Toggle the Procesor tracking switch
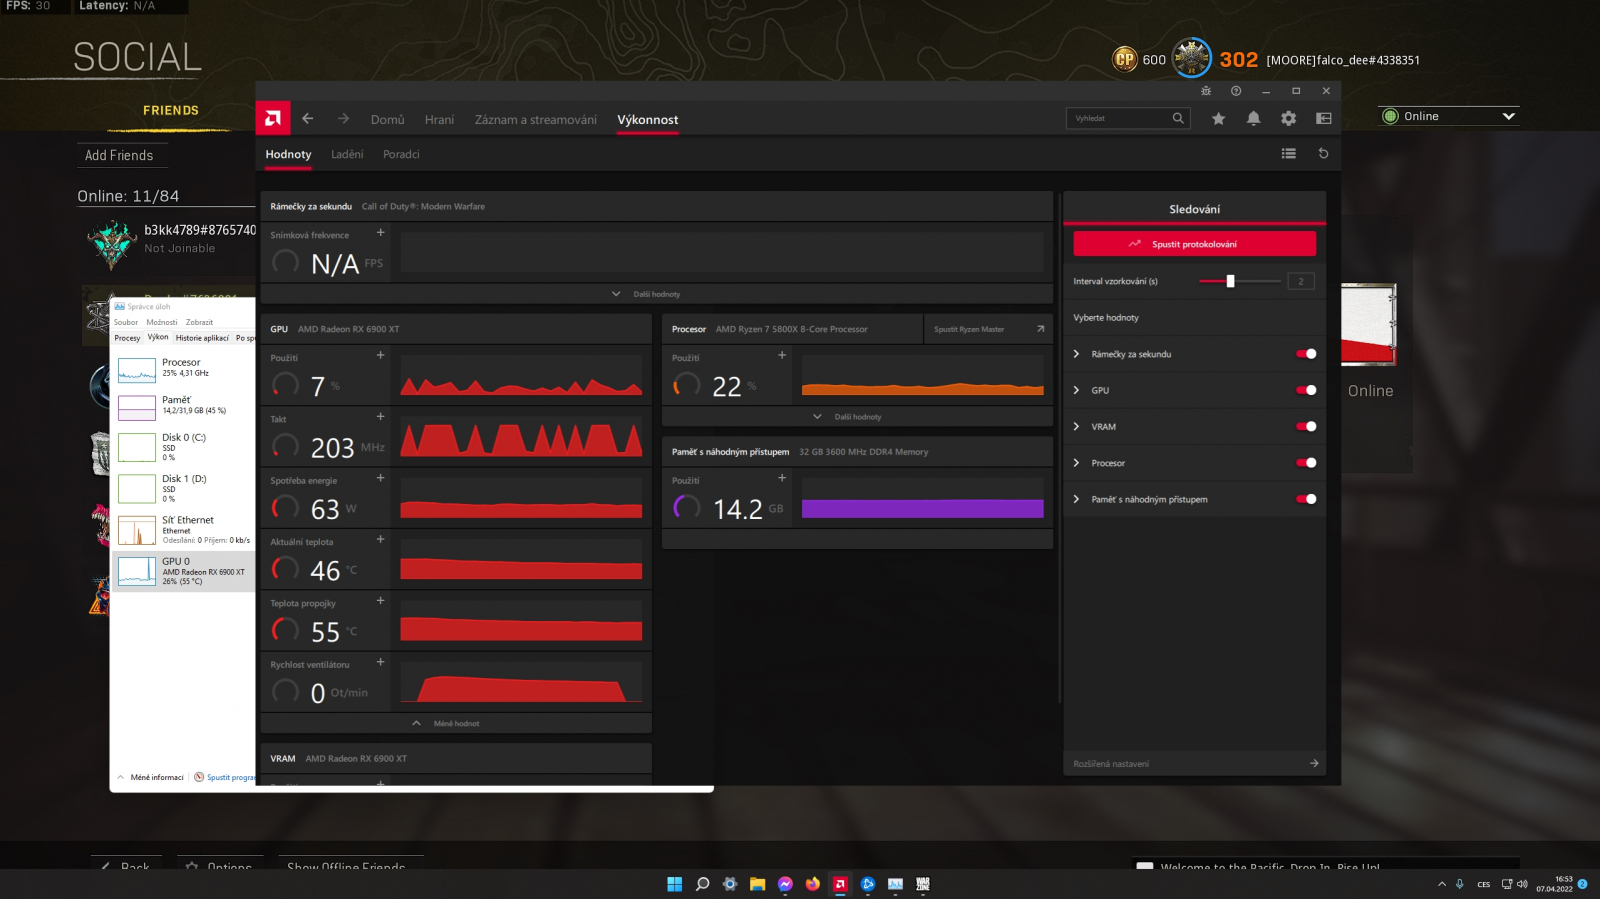Image resolution: width=1600 pixels, height=899 pixels. coord(1306,463)
